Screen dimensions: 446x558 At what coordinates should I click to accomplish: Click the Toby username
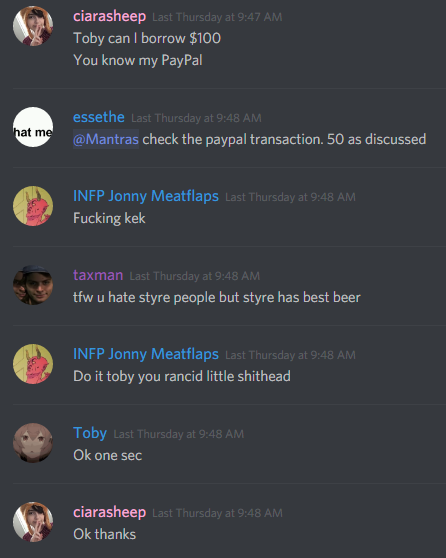[90, 433]
